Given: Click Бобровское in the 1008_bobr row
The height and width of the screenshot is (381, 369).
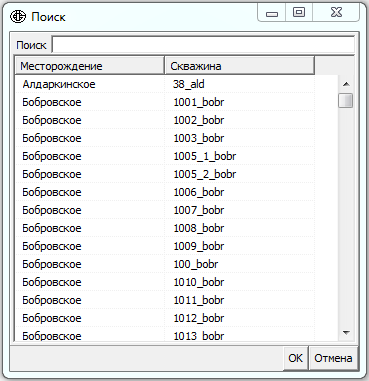Looking at the screenshot, I should coord(52,228).
